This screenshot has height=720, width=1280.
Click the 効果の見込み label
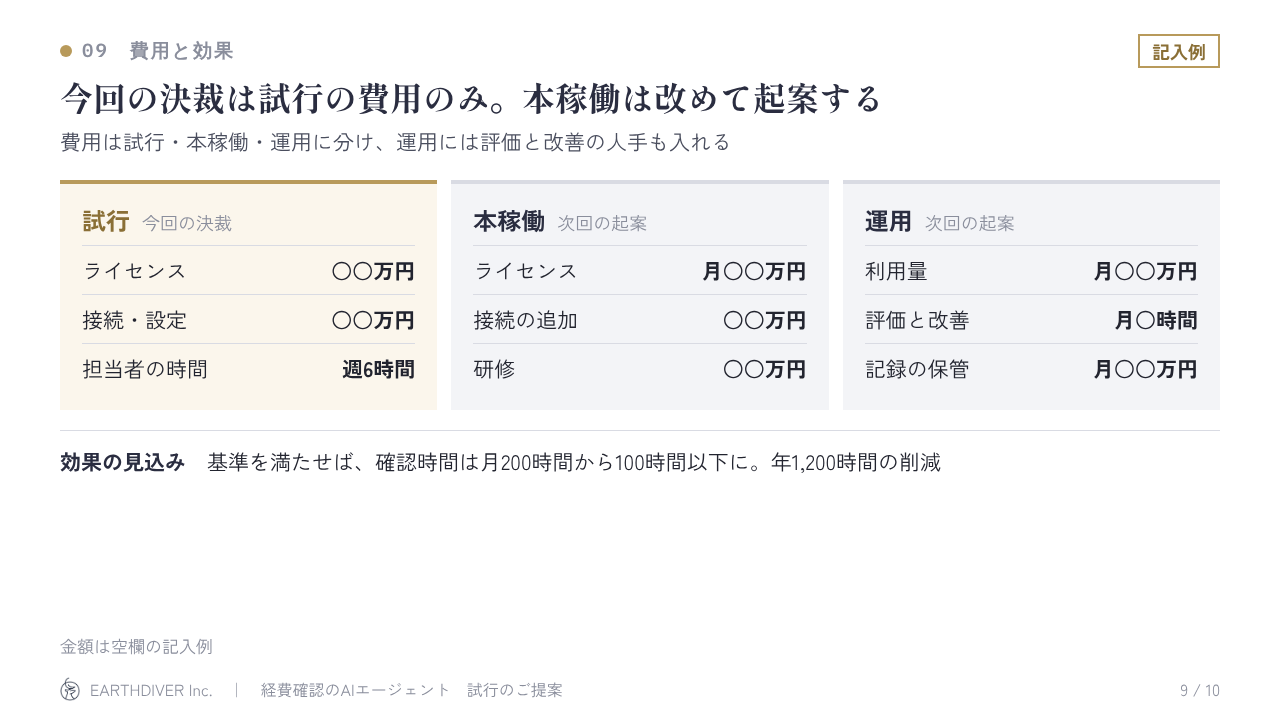click(x=123, y=462)
